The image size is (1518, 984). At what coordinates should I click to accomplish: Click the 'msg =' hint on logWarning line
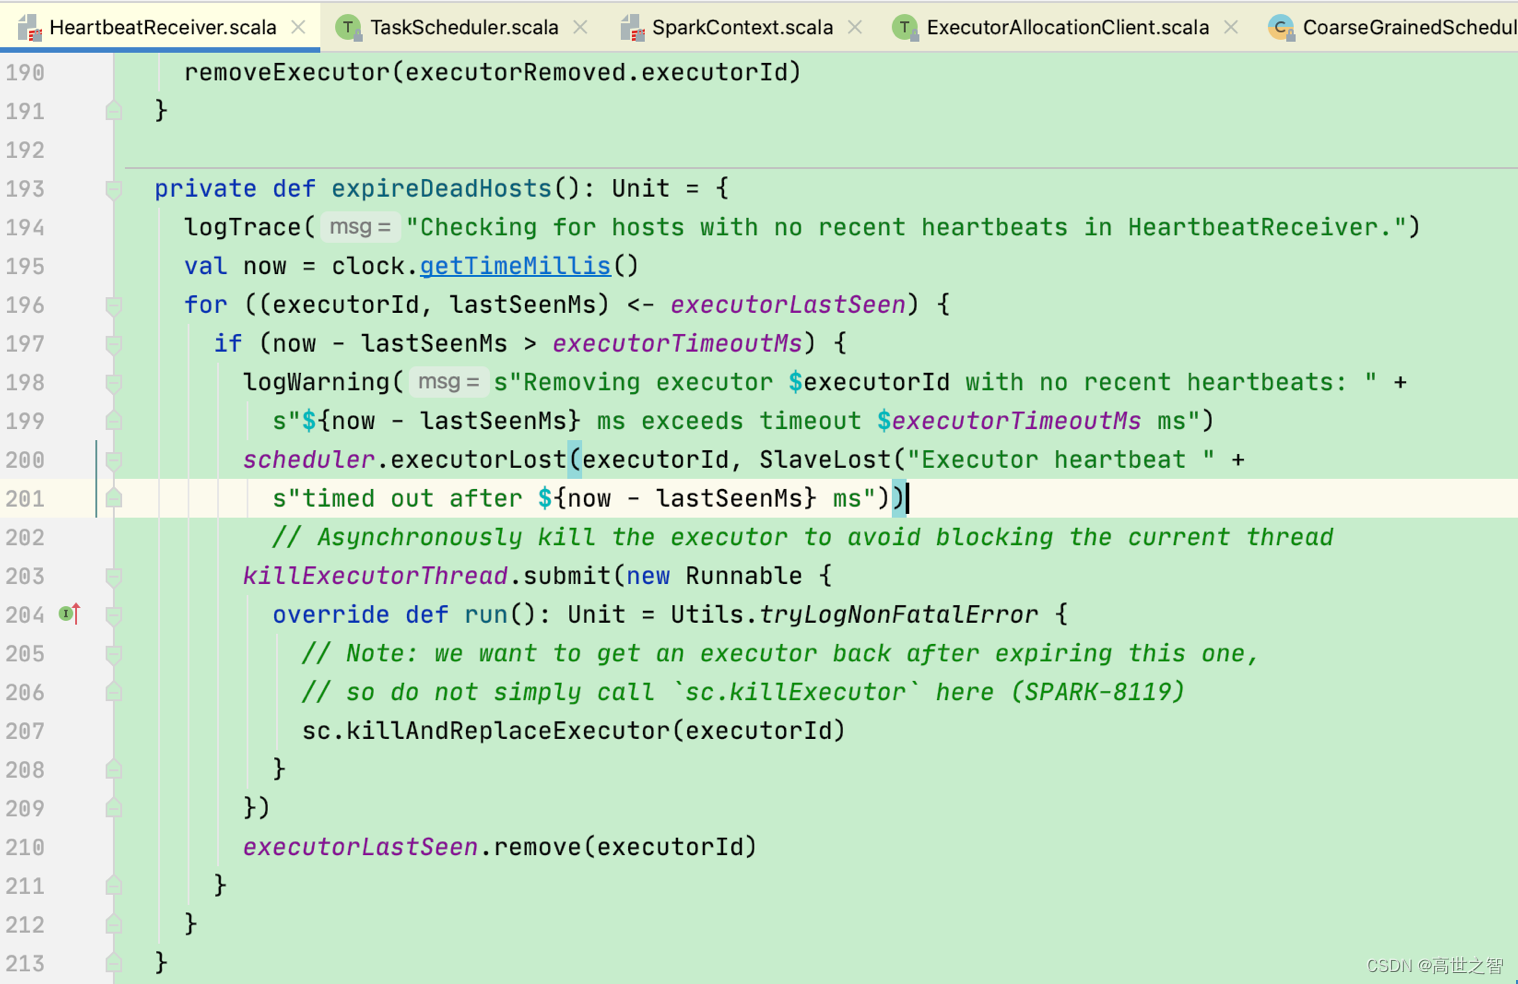click(x=448, y=382)
